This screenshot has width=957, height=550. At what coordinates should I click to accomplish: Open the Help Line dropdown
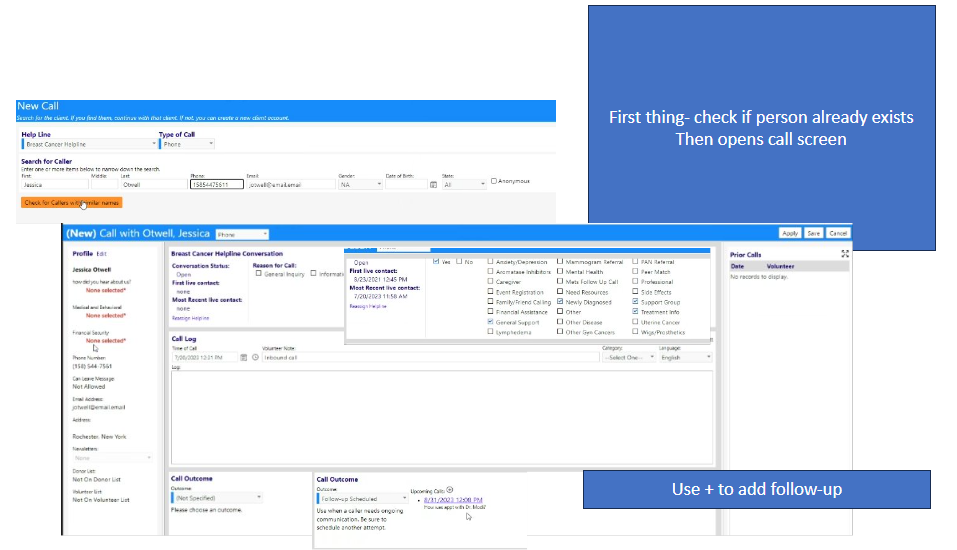point(90,144)
